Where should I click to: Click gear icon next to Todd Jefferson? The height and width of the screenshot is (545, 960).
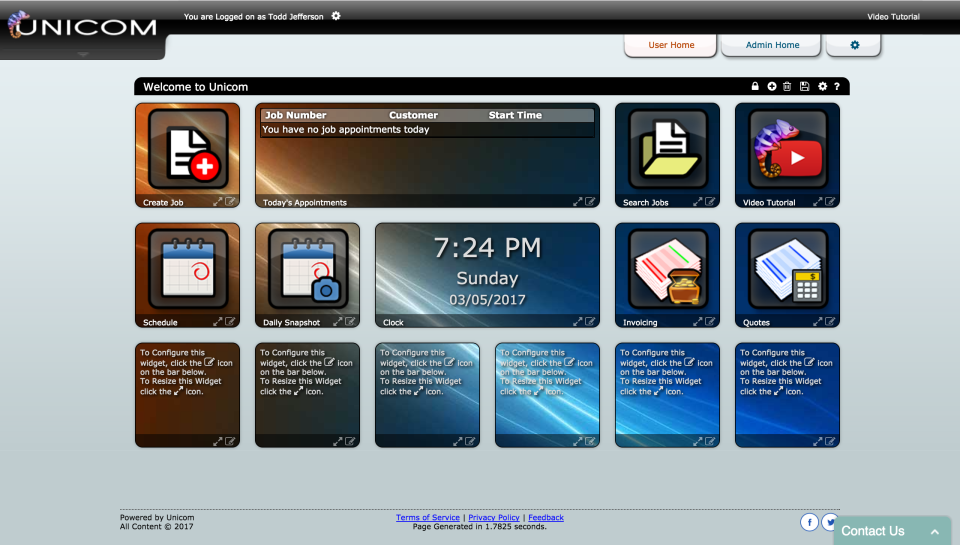pos(336,16)
